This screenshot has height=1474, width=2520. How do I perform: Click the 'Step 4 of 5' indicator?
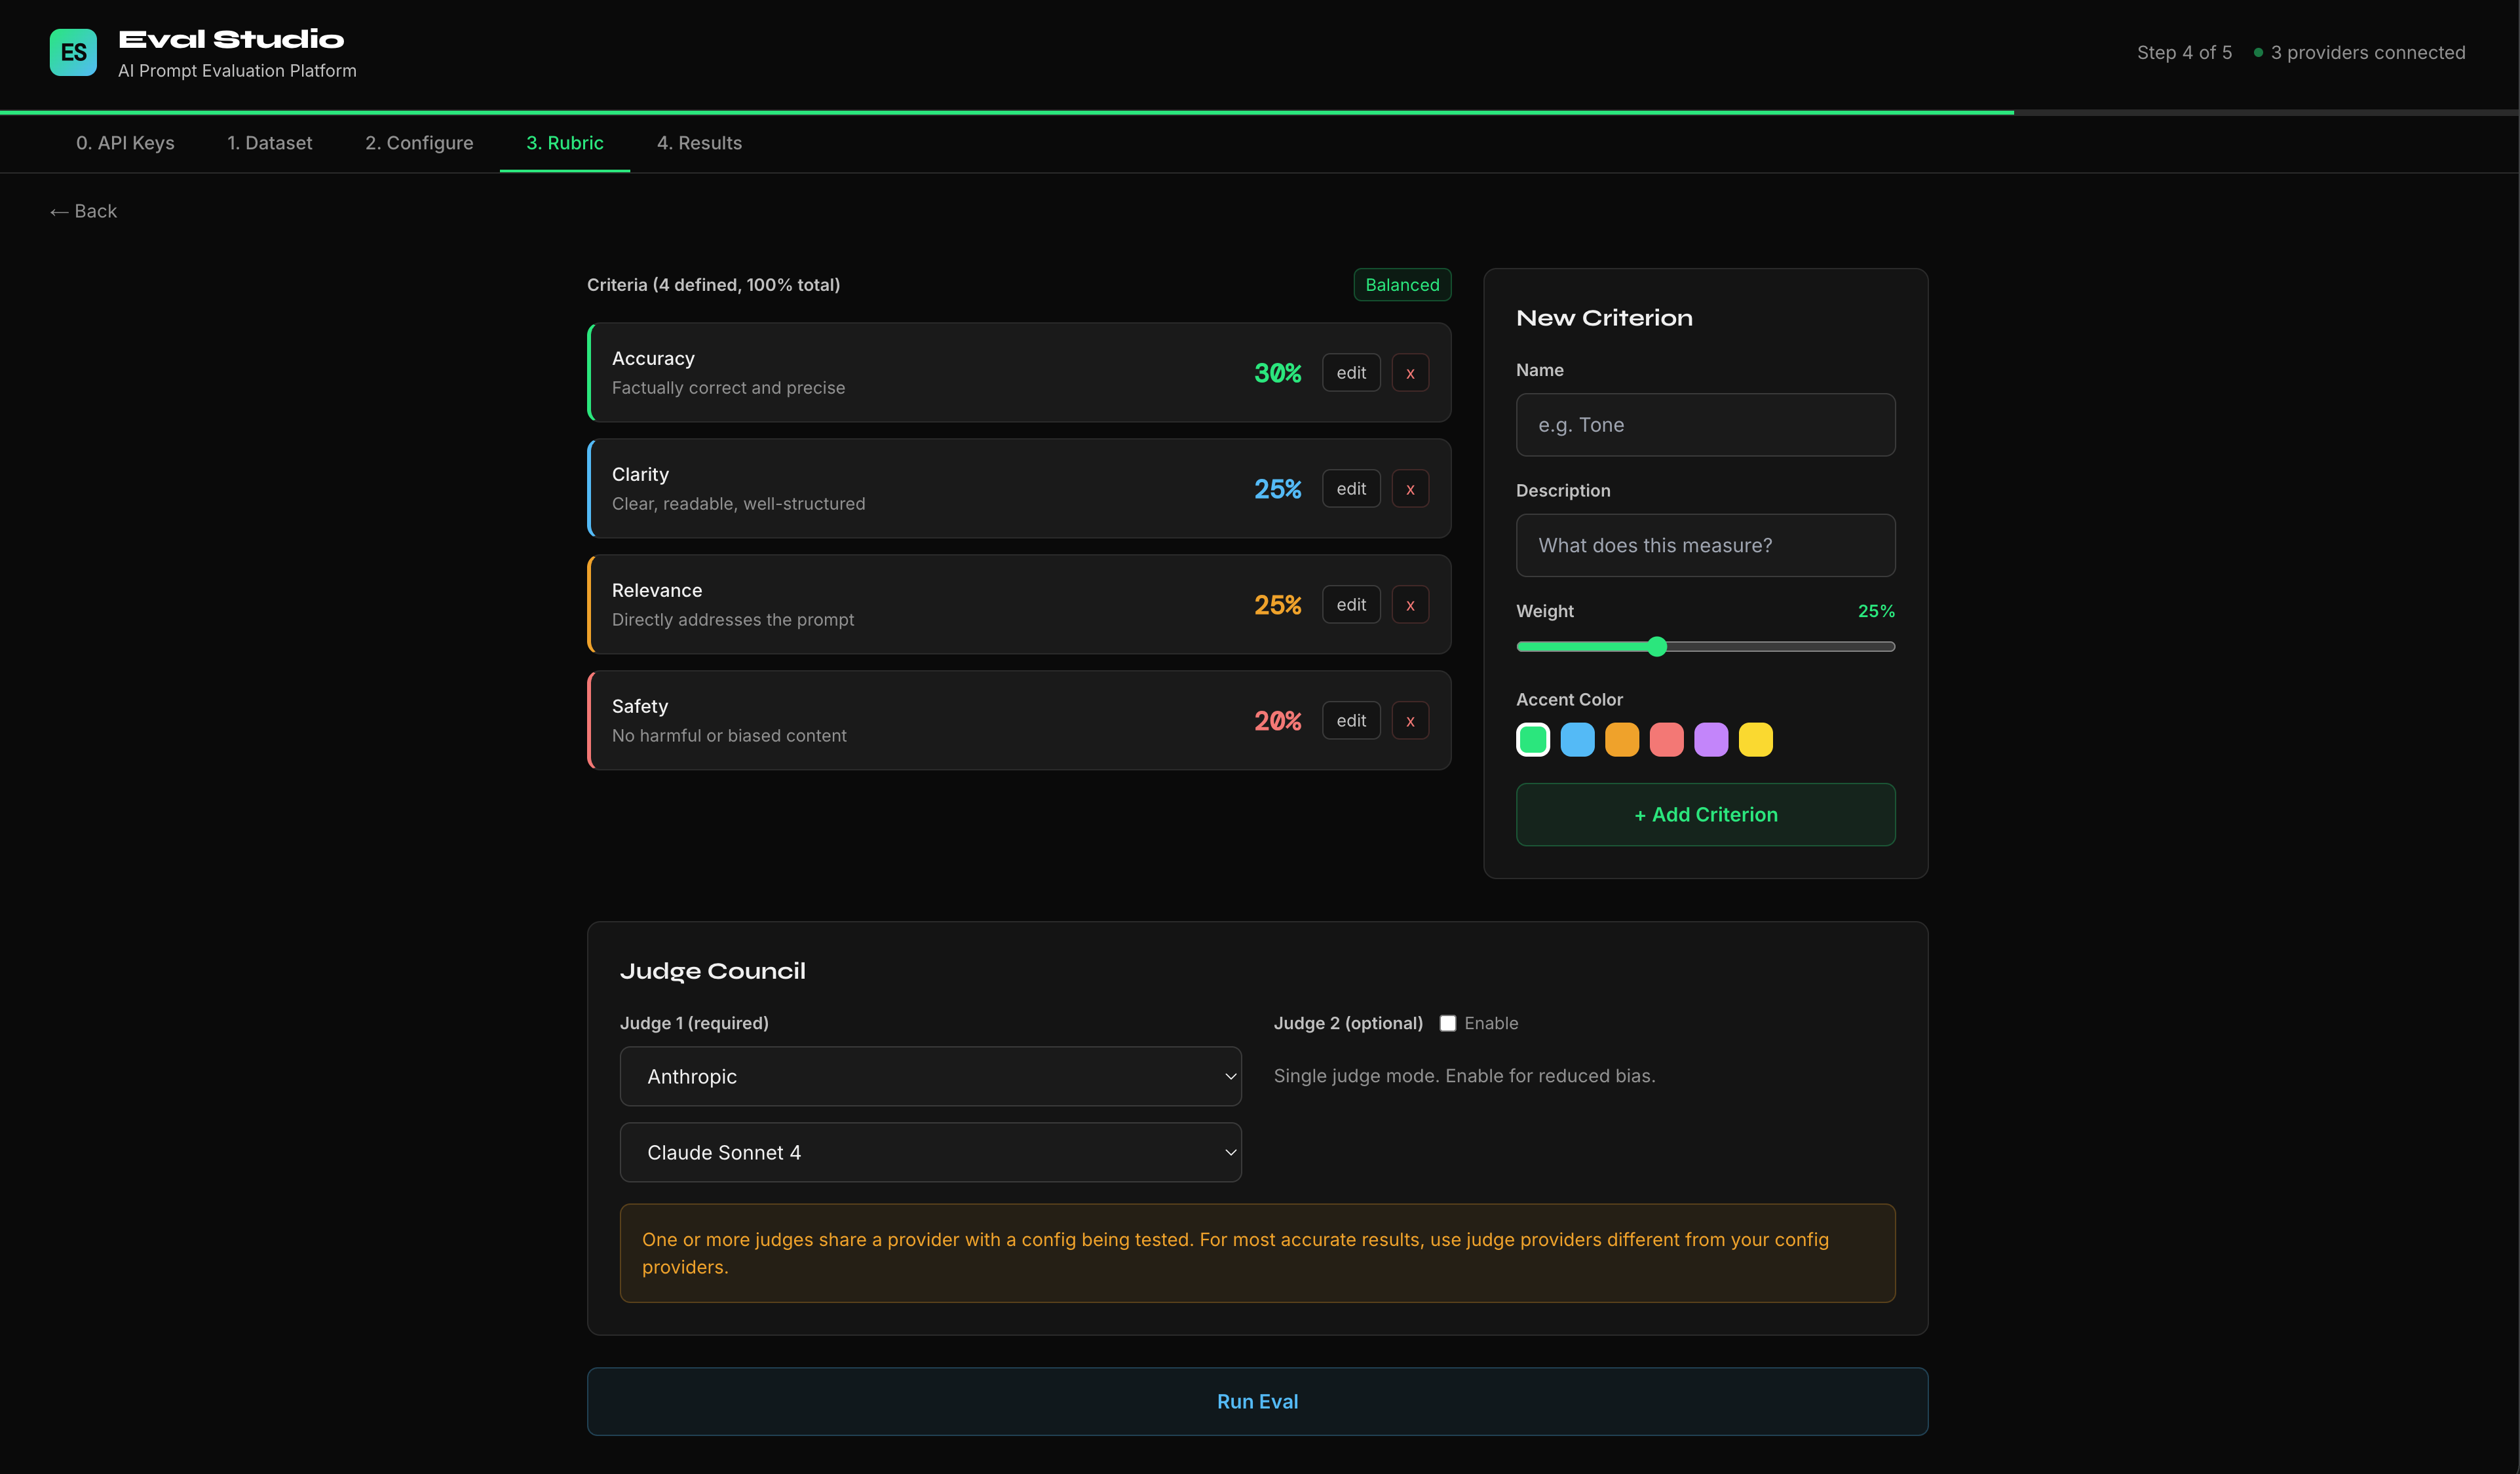pyautogui.click(x=2184, y=53)
